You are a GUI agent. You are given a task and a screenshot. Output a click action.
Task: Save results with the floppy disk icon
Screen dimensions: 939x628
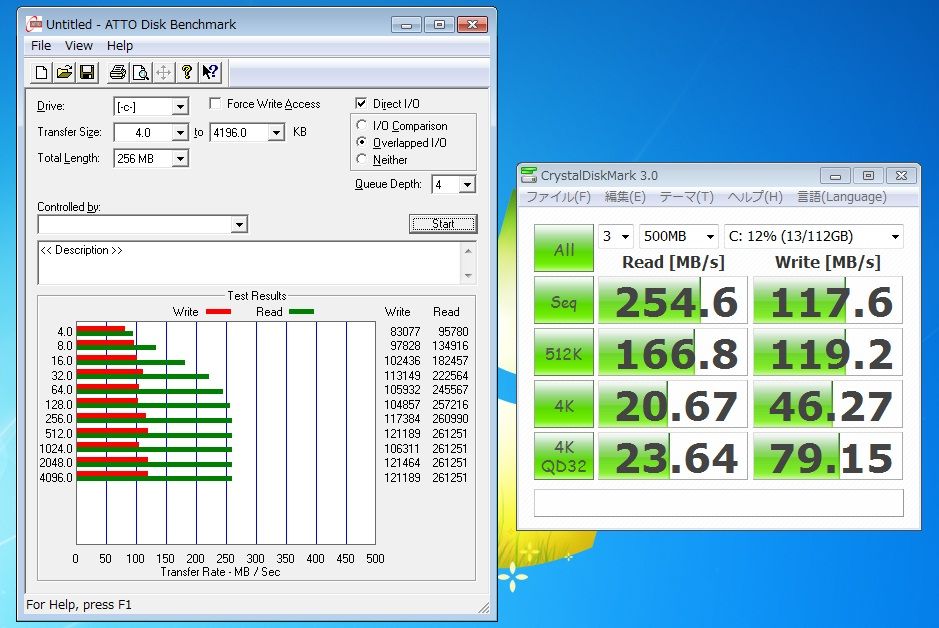click(87, 73)
